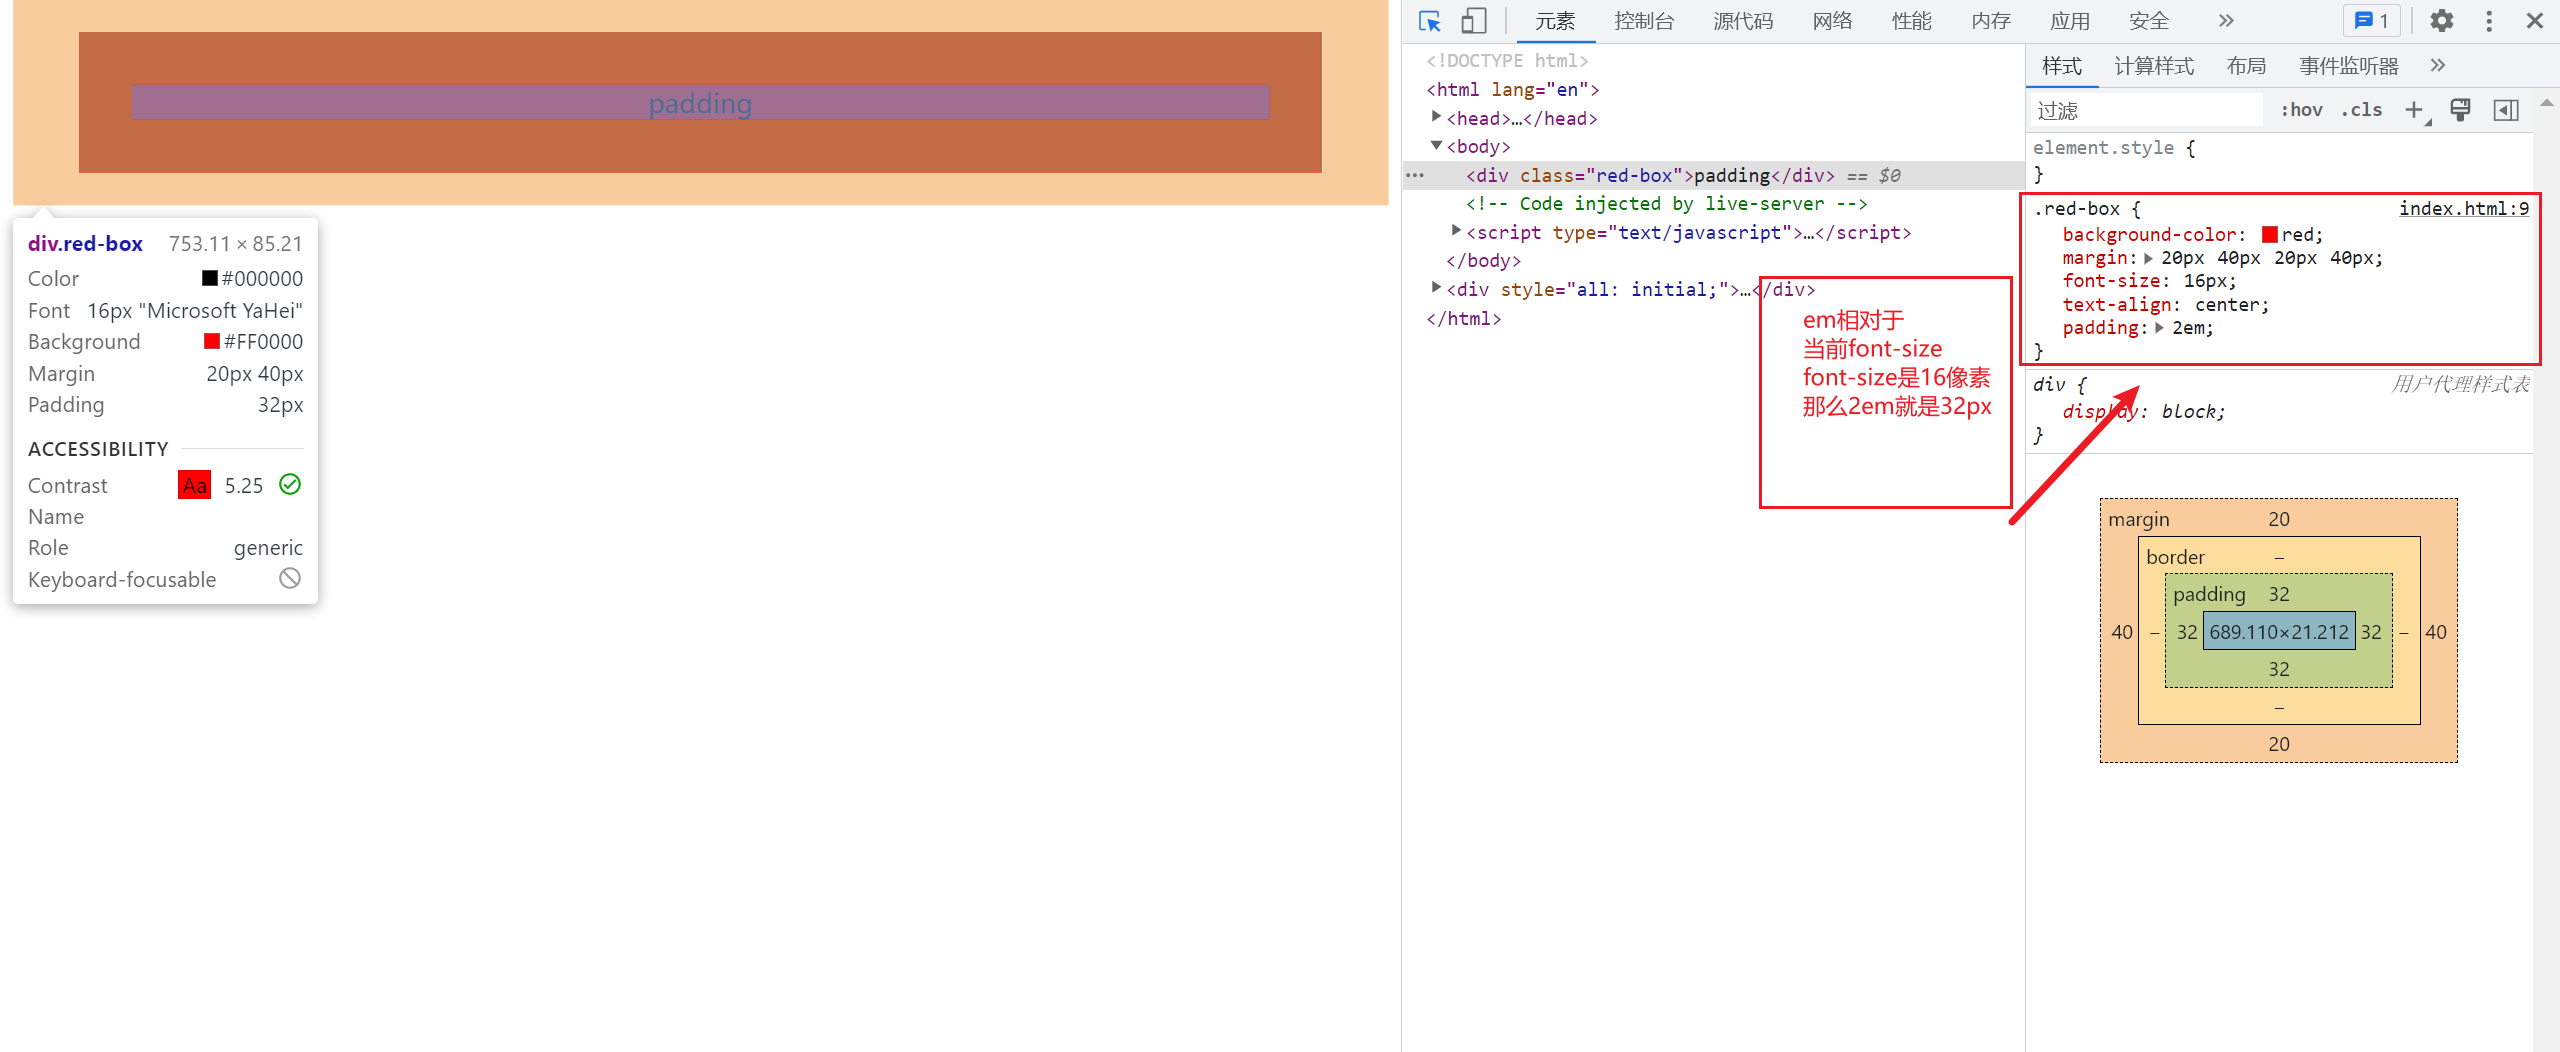Show more DevTools tabs via double chevron
The image size is (2560, 1052).
(2225, 21)
